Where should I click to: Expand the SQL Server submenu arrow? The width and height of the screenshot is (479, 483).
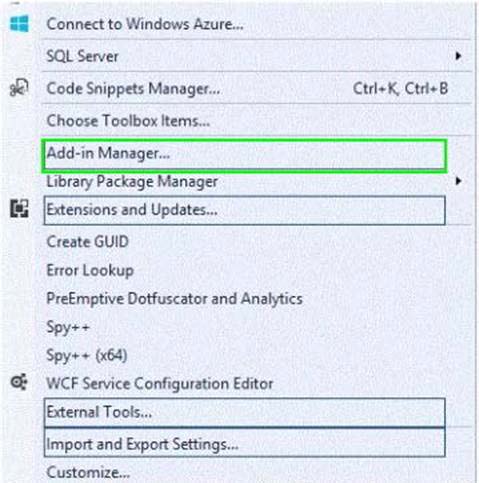tap(459, 56)
